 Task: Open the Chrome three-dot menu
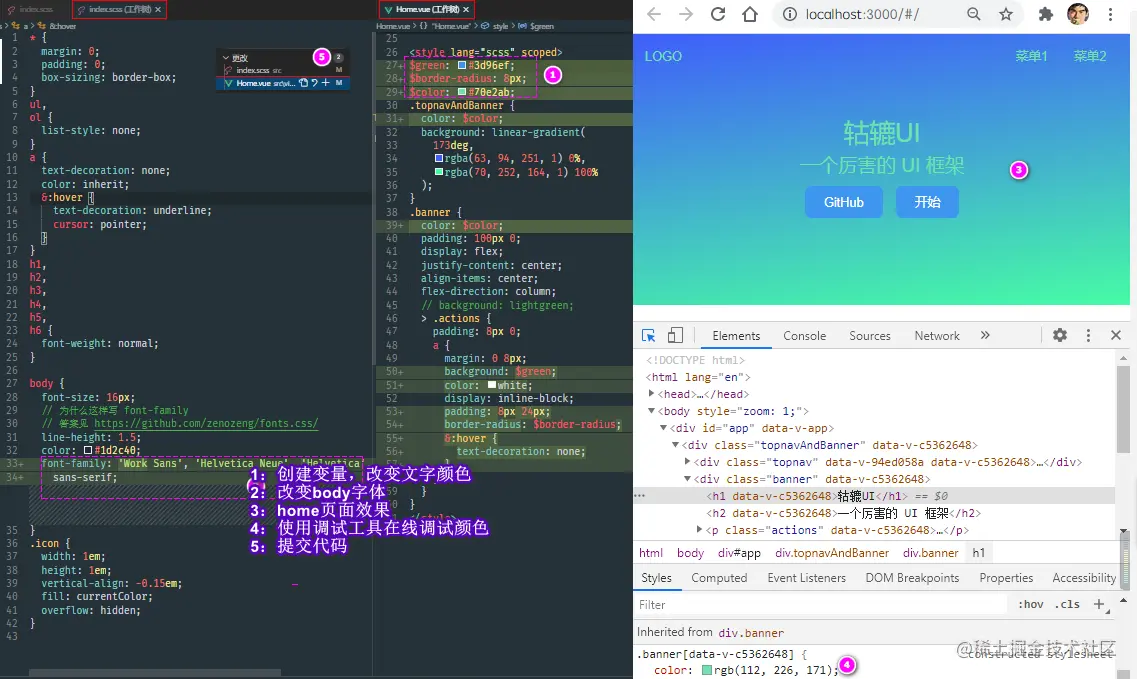[1110, 15]
